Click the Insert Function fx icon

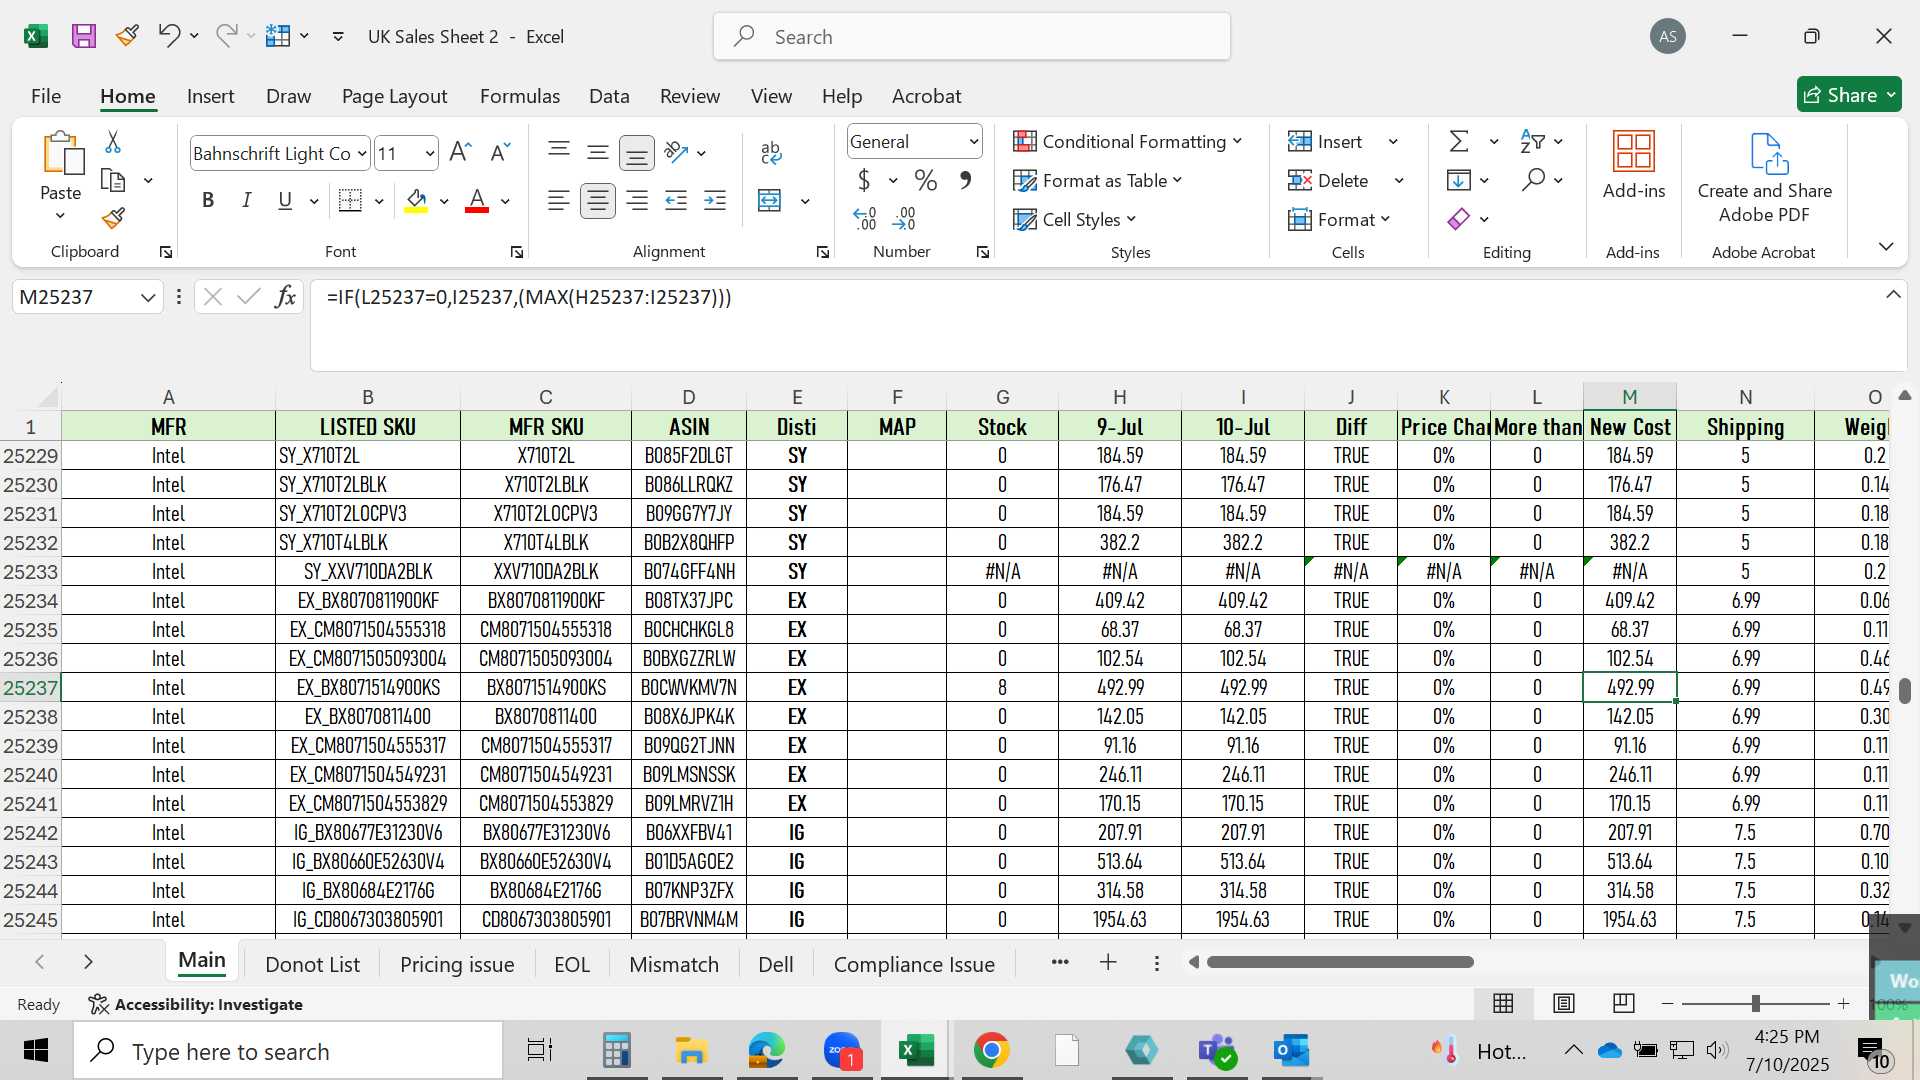coord(285,297)
